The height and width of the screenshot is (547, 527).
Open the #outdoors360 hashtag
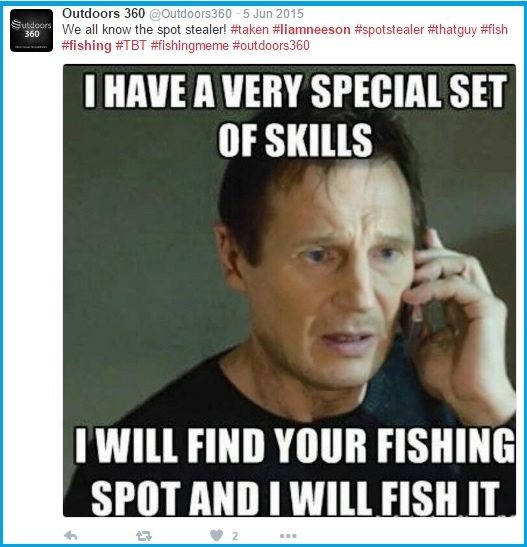pyautogui.click(x=271, y=46)
